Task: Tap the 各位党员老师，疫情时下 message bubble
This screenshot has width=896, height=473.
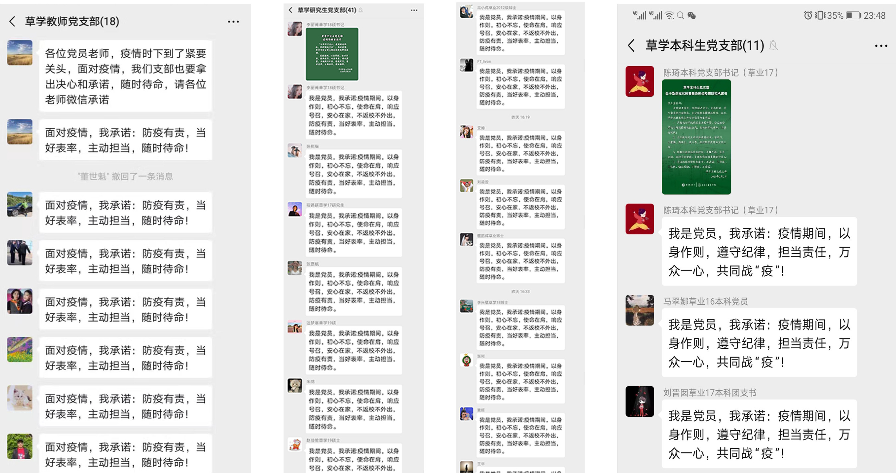Action: pyautogui.click(x=125, y=76)
